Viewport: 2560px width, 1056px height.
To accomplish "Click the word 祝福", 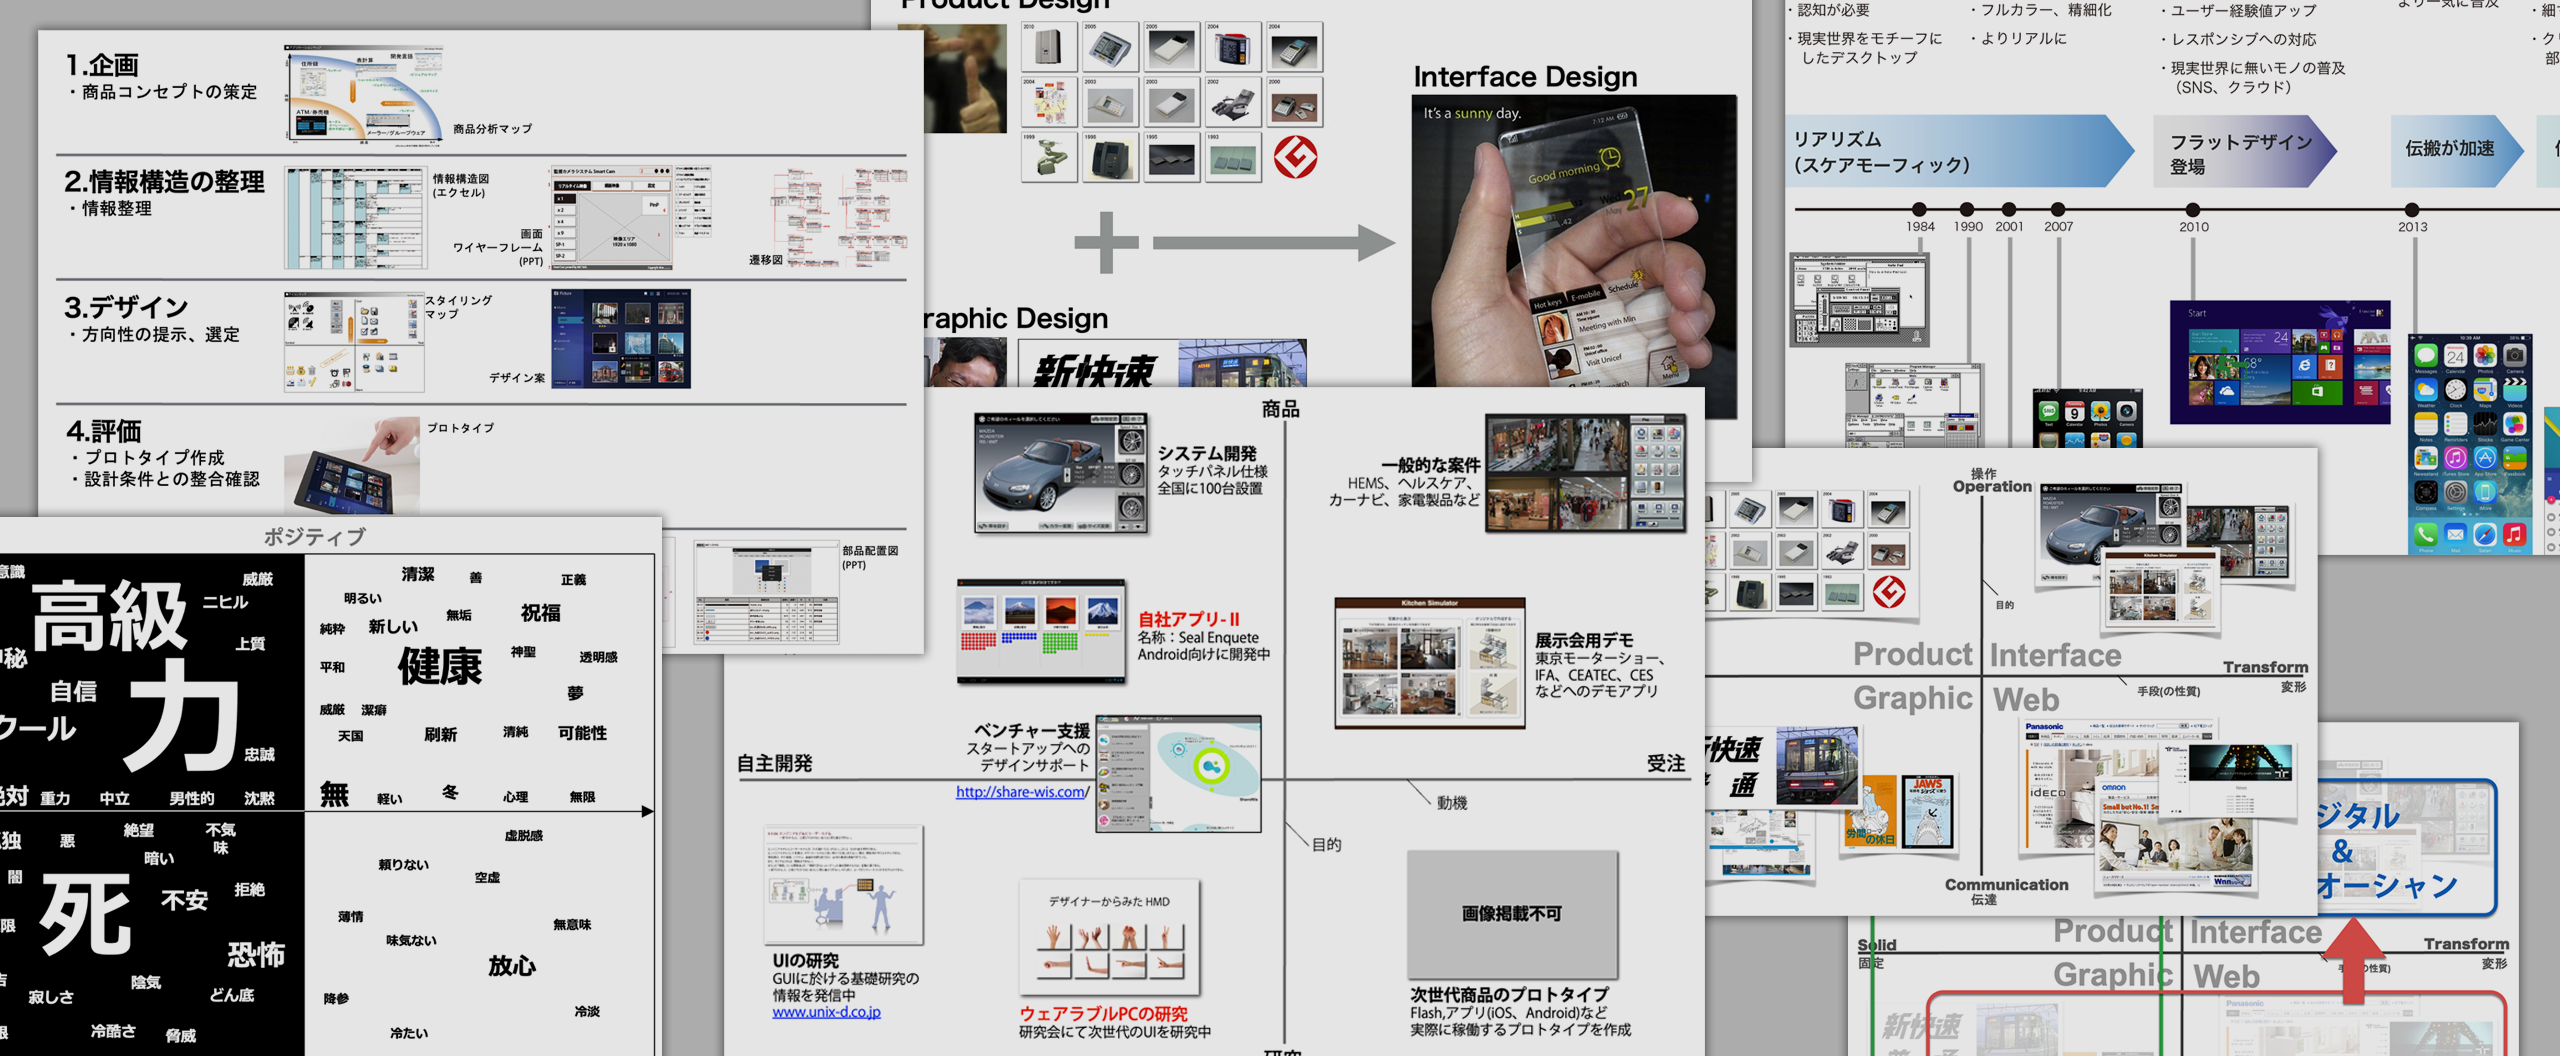I will click(541, 612).
